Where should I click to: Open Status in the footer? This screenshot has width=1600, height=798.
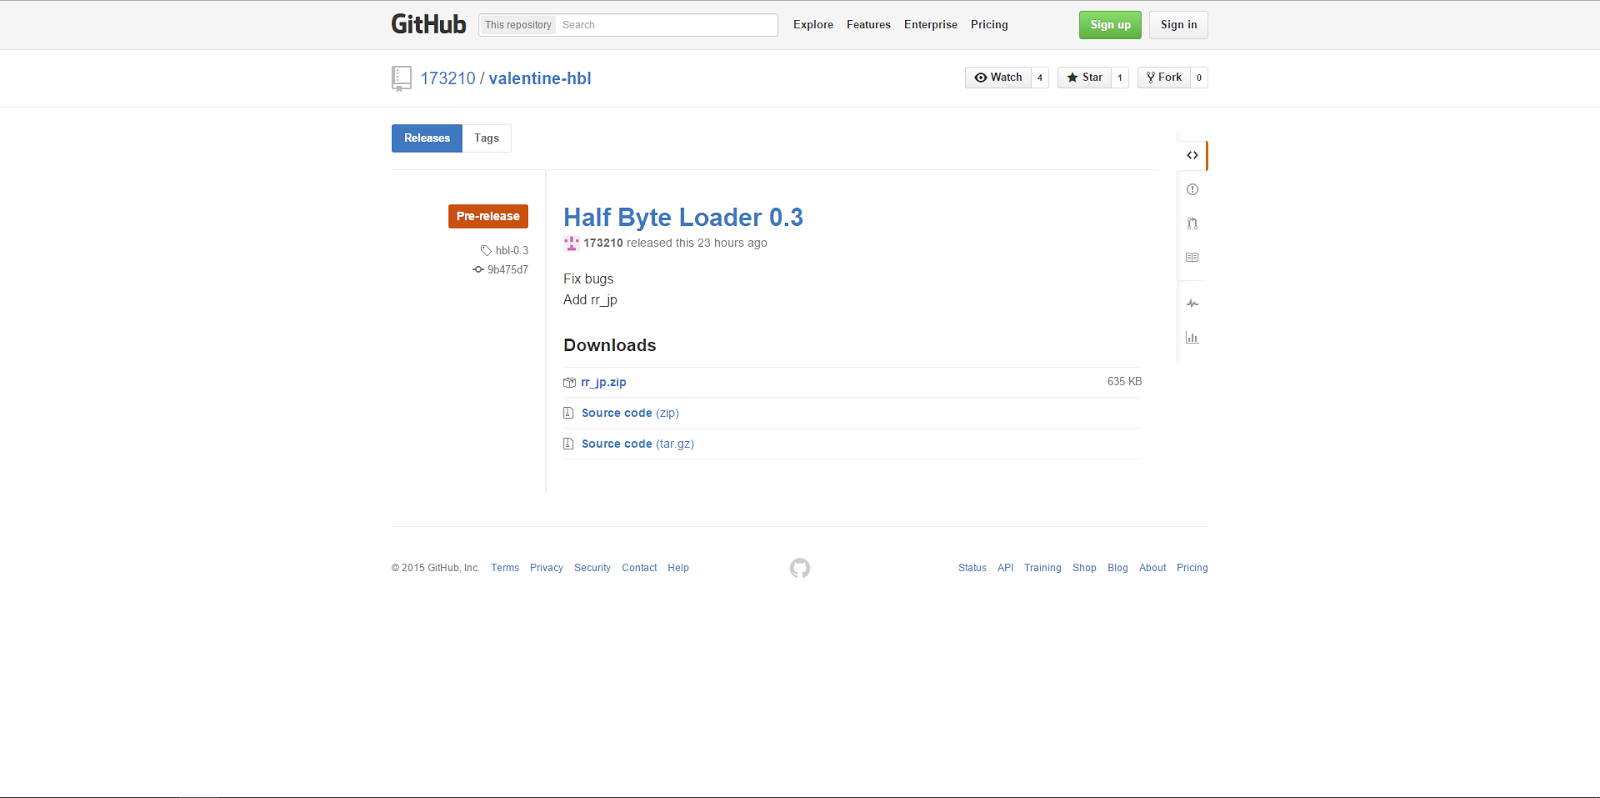tap(972, 568)
